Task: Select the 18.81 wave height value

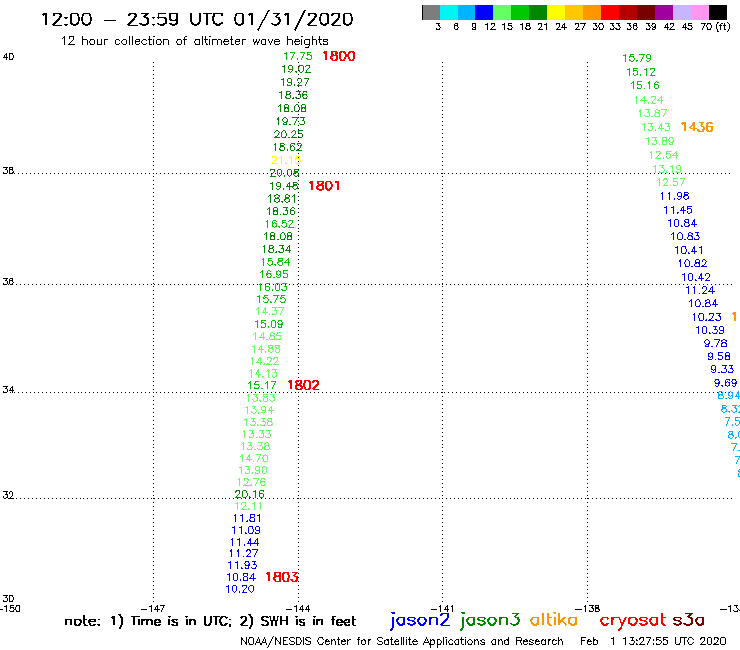Action: 282,199
